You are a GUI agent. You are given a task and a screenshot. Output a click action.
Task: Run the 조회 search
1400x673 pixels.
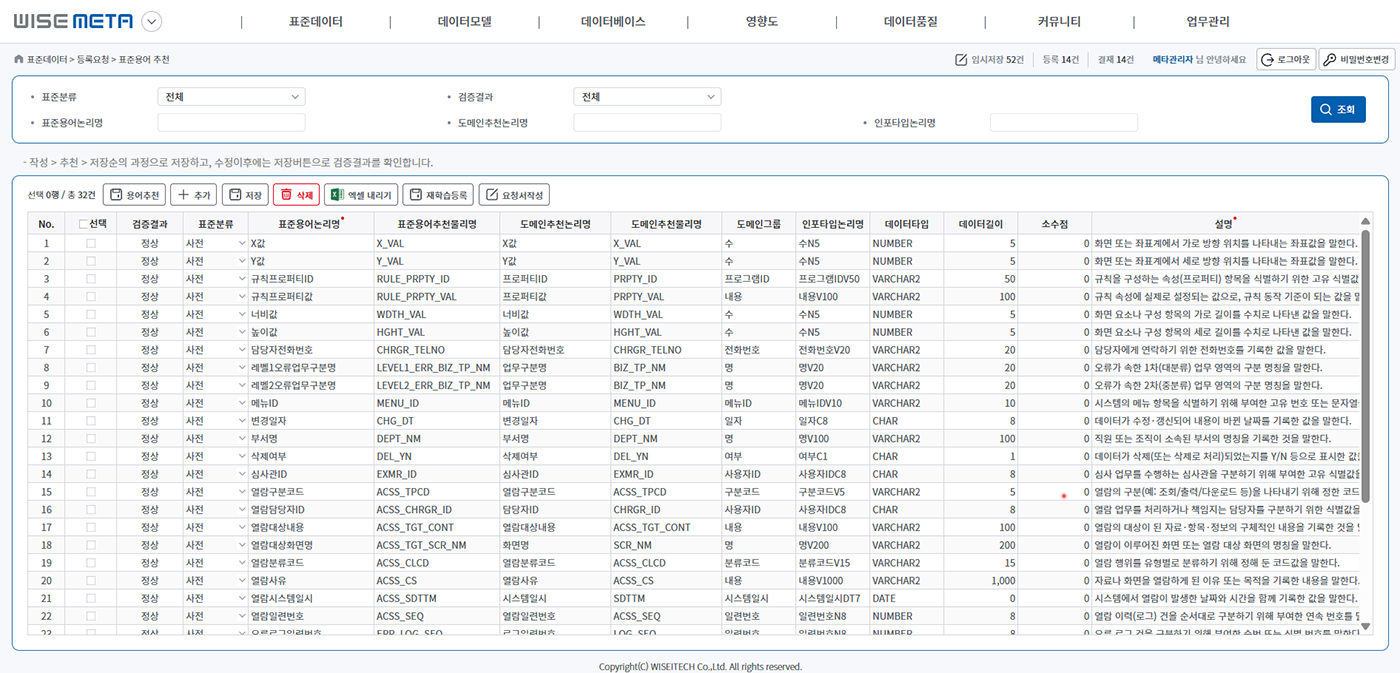point(1338,110)
